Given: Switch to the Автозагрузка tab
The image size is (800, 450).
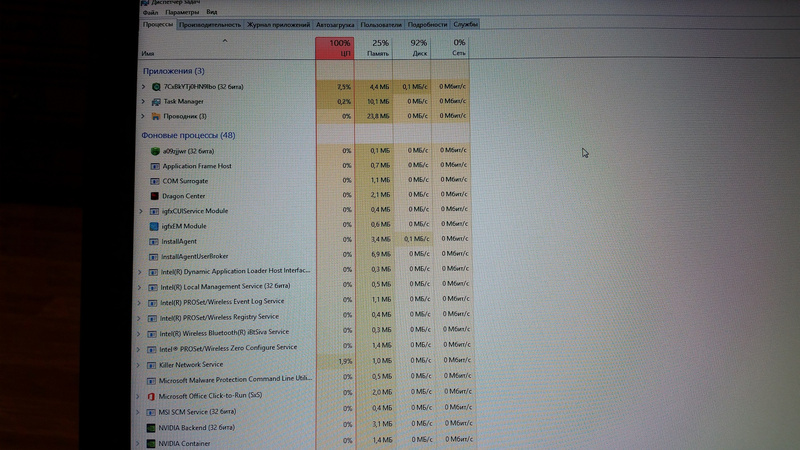Looking at the screenshot, I should (335, 24).
